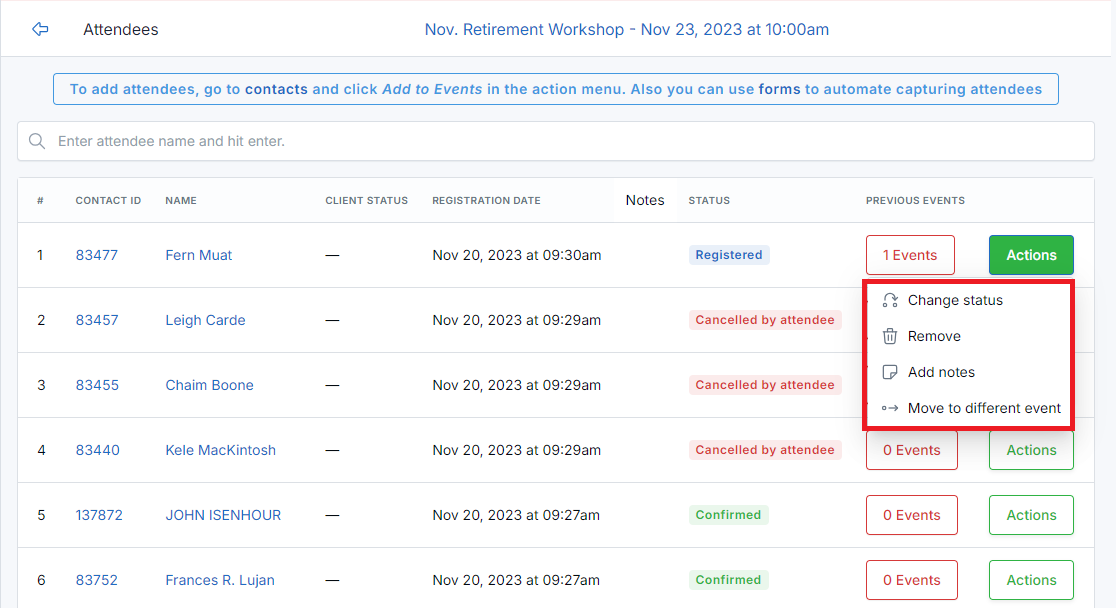Image resolution: width=1116 pixels, height=608 pixels.
Task: Open the contacts link in banner
Action: (276, 89)
